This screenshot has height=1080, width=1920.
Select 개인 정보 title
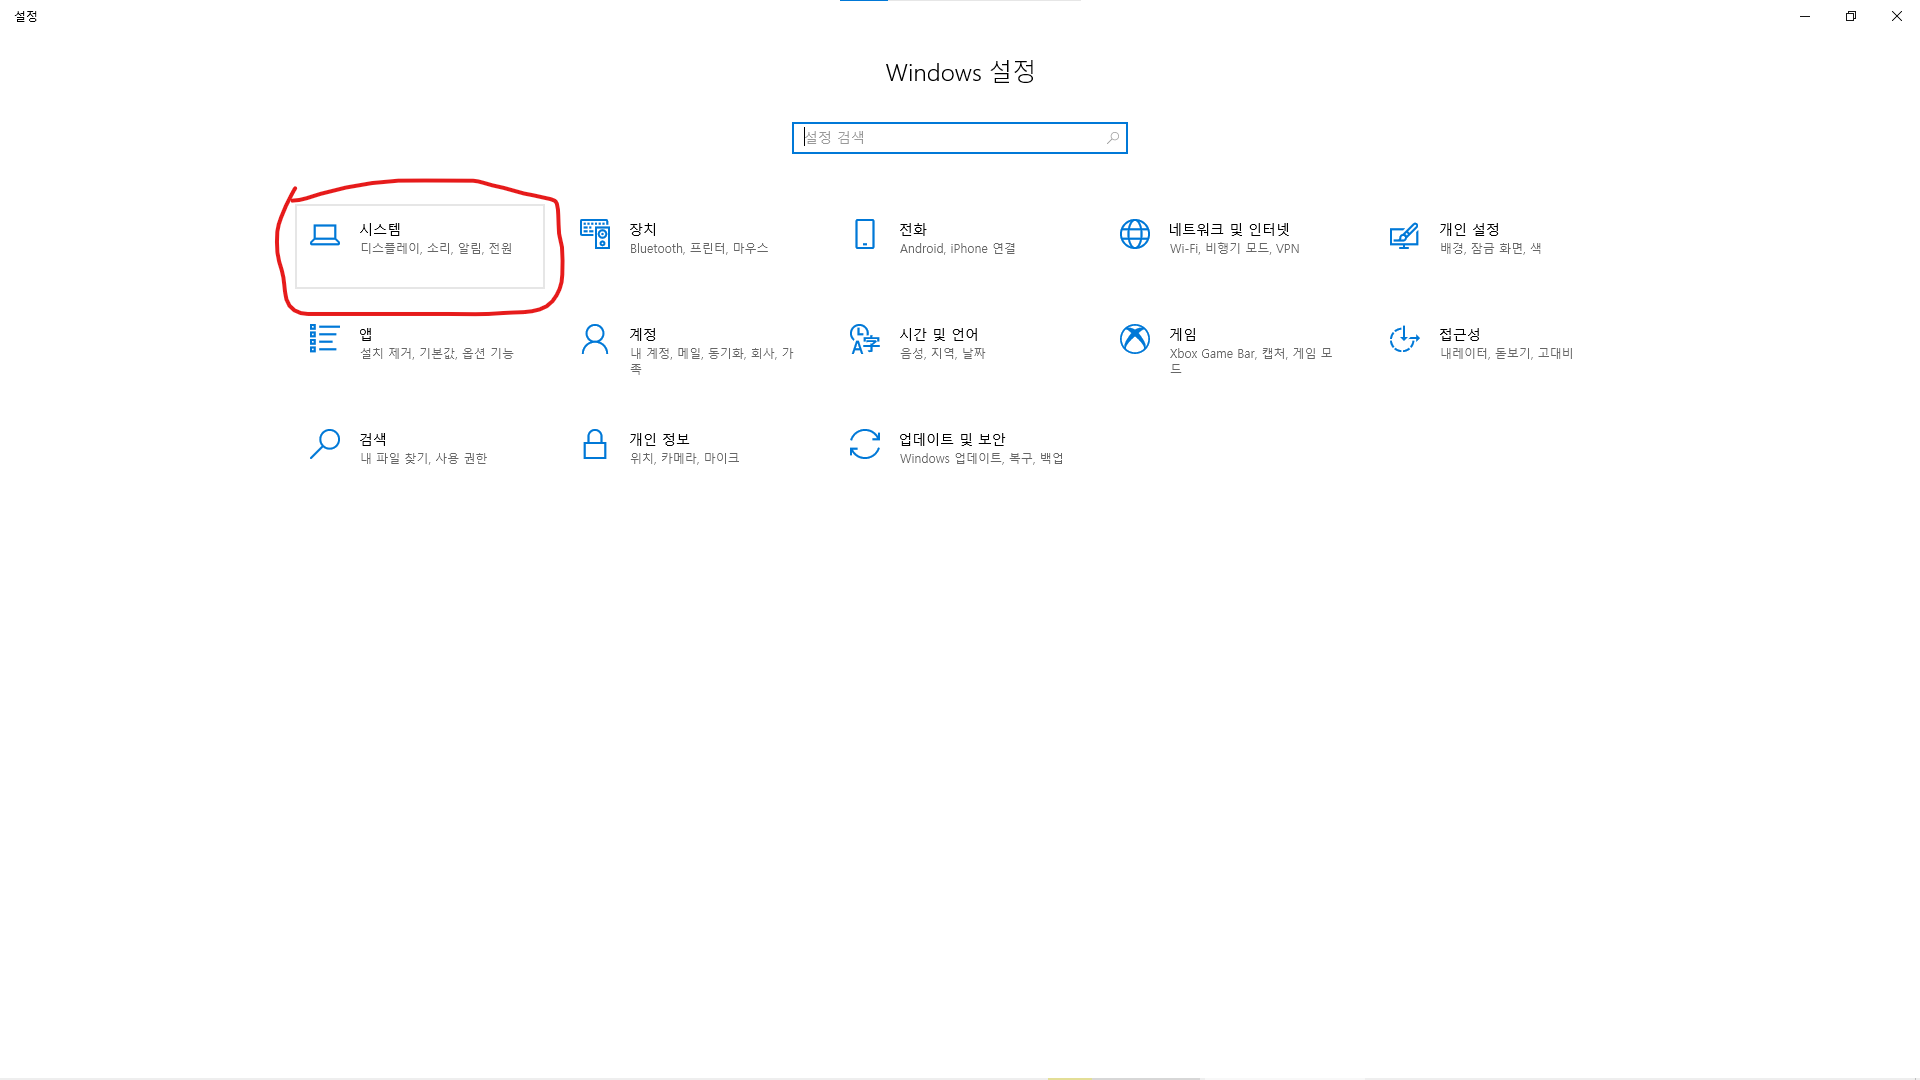click(x=660, y=439)
